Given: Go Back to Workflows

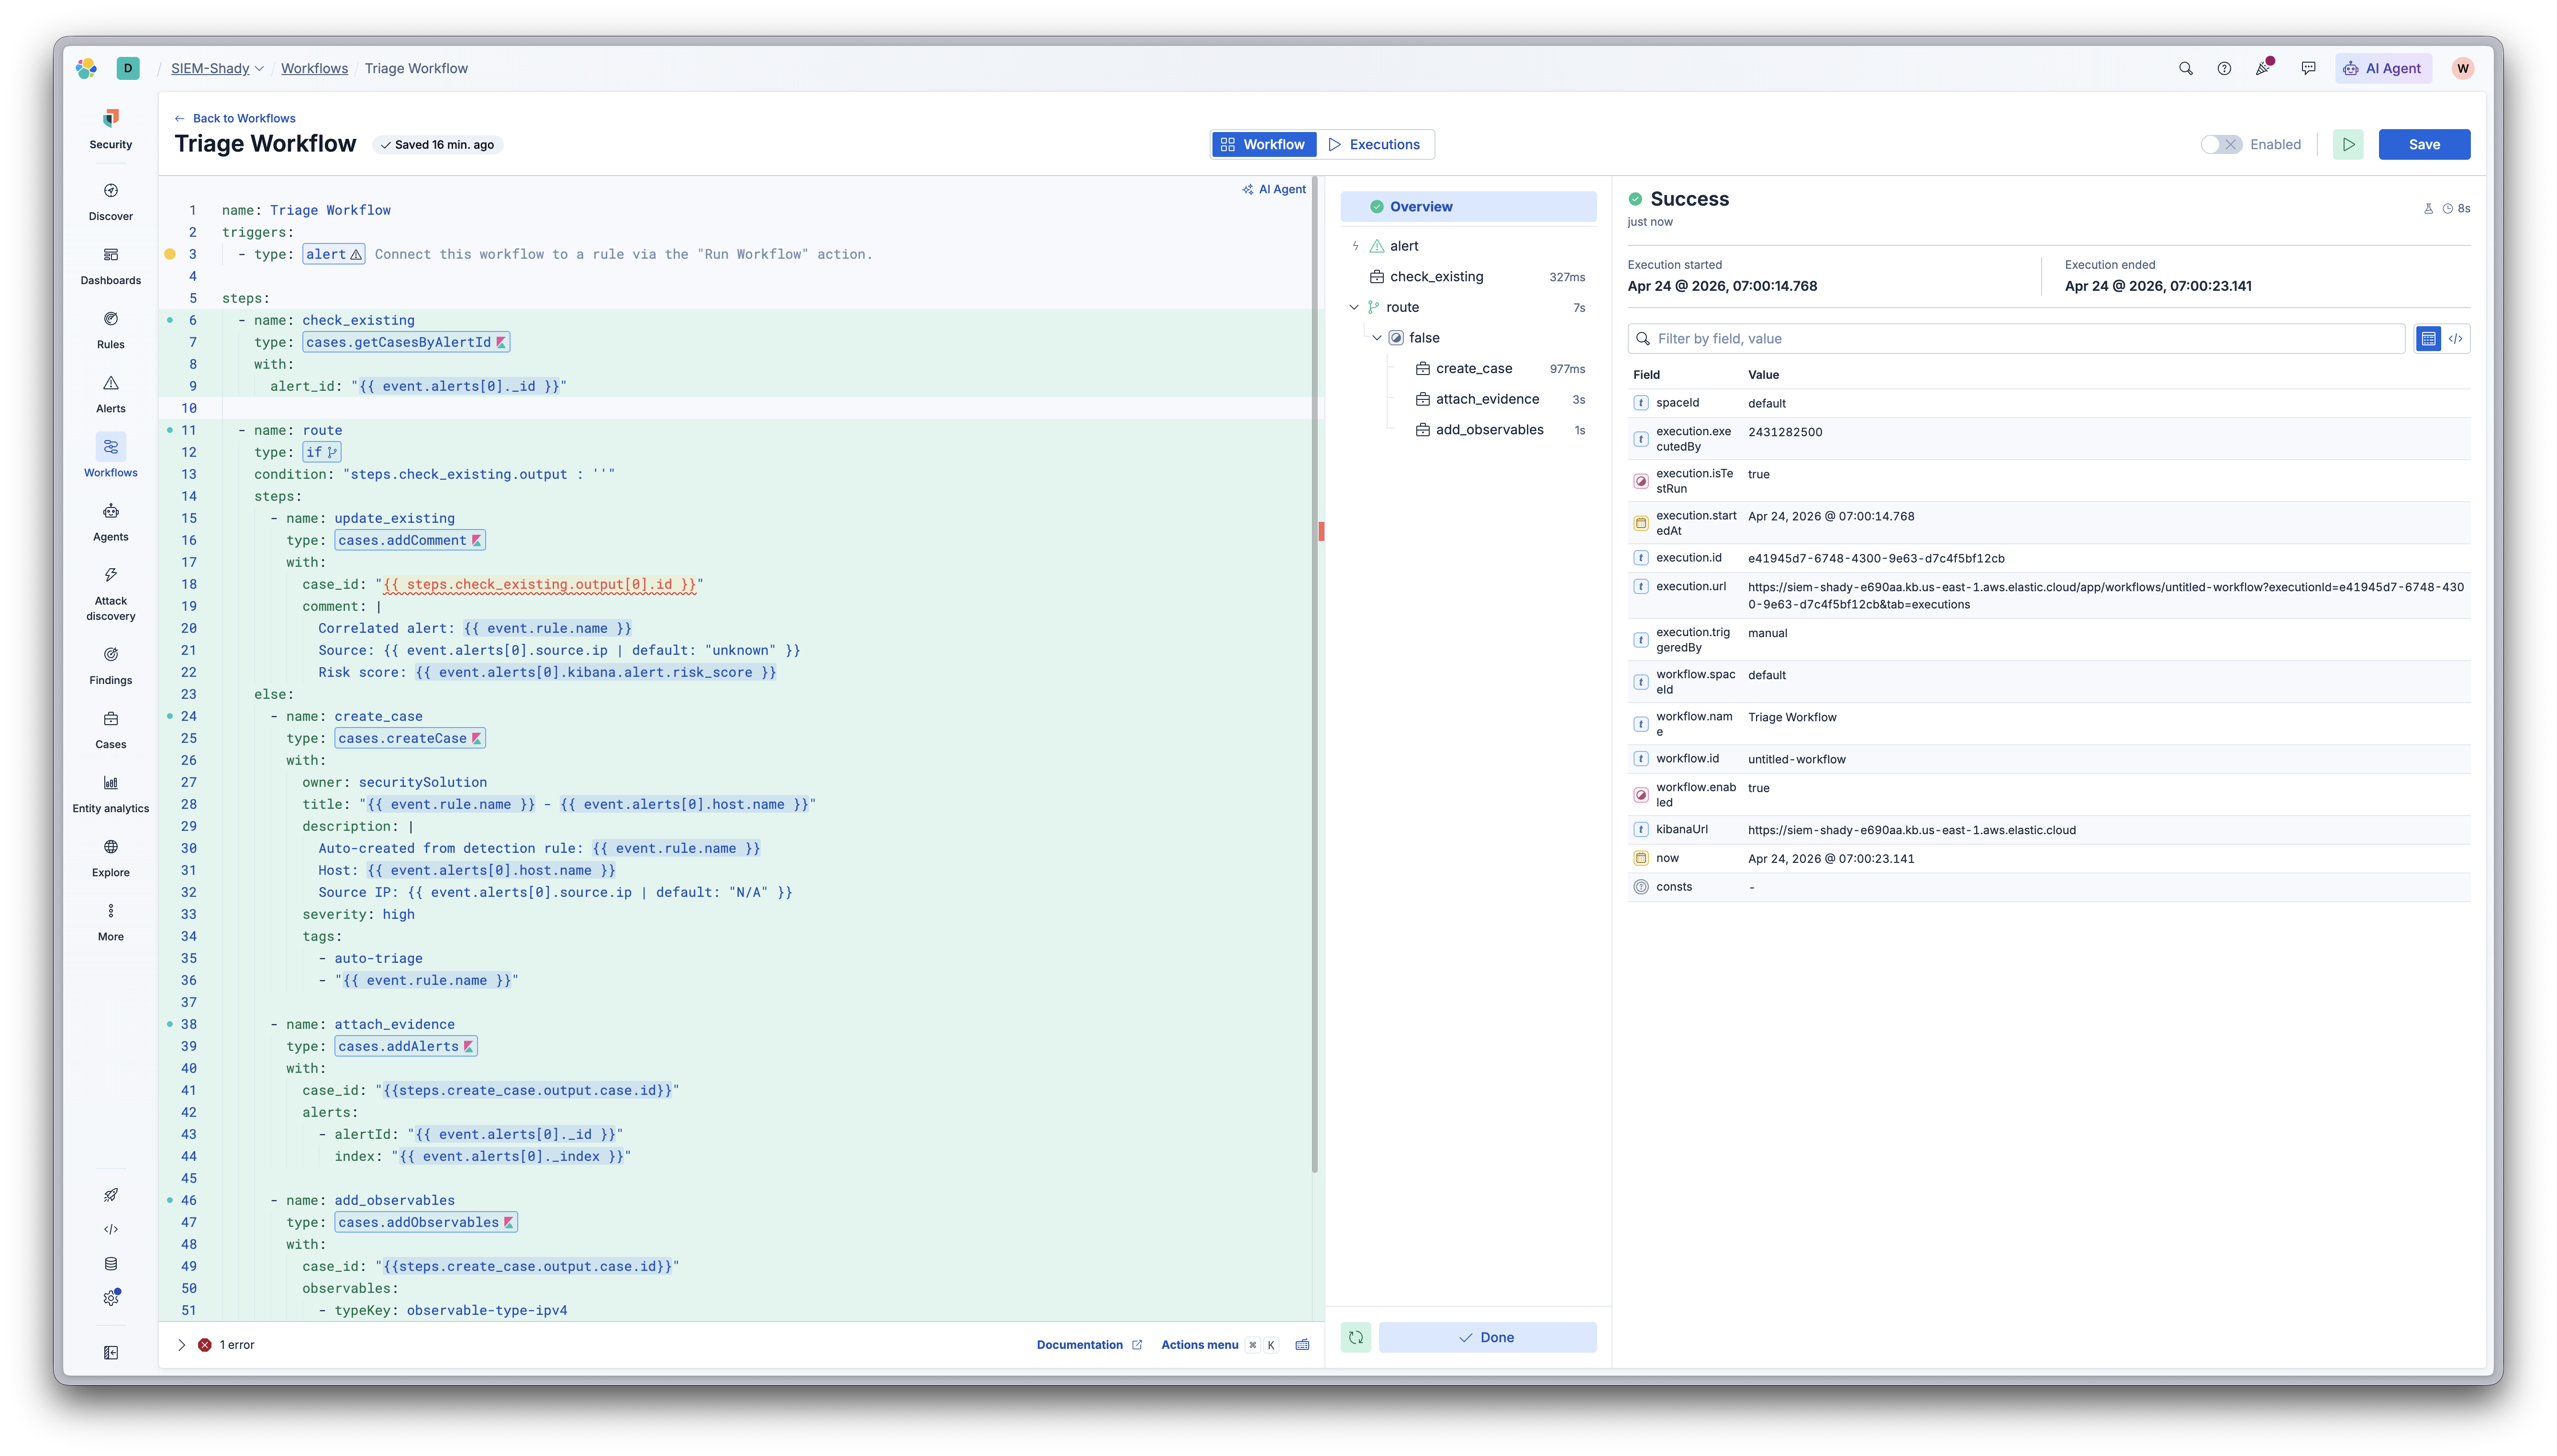Looking at the screenshot, I should 235,118.
